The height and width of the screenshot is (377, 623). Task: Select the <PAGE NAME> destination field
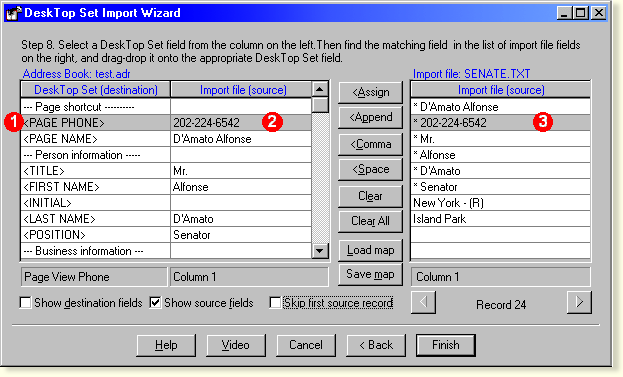pyautogui.click(x=95, y=139)
